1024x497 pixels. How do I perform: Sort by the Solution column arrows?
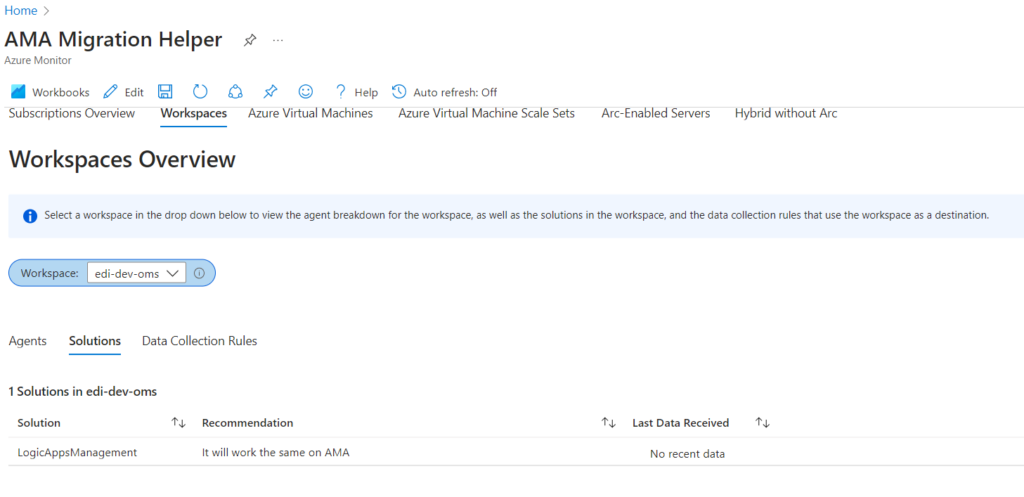[x=179, y=423]
